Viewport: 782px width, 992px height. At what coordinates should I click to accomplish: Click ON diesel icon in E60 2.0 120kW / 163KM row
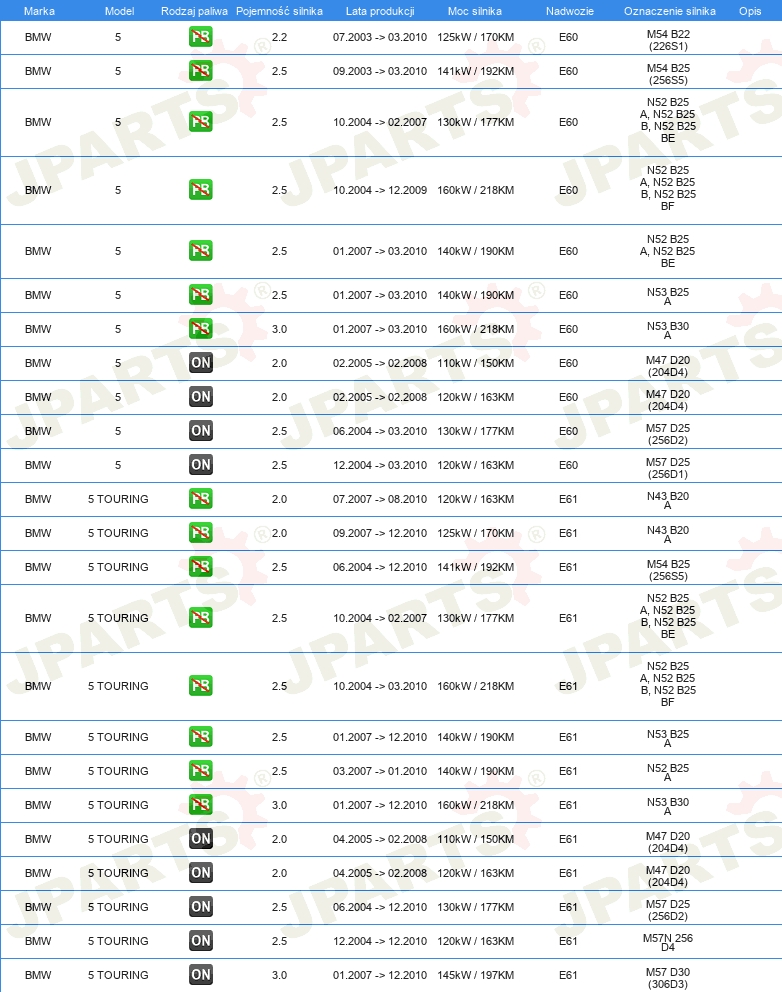[x=201, y=397]
